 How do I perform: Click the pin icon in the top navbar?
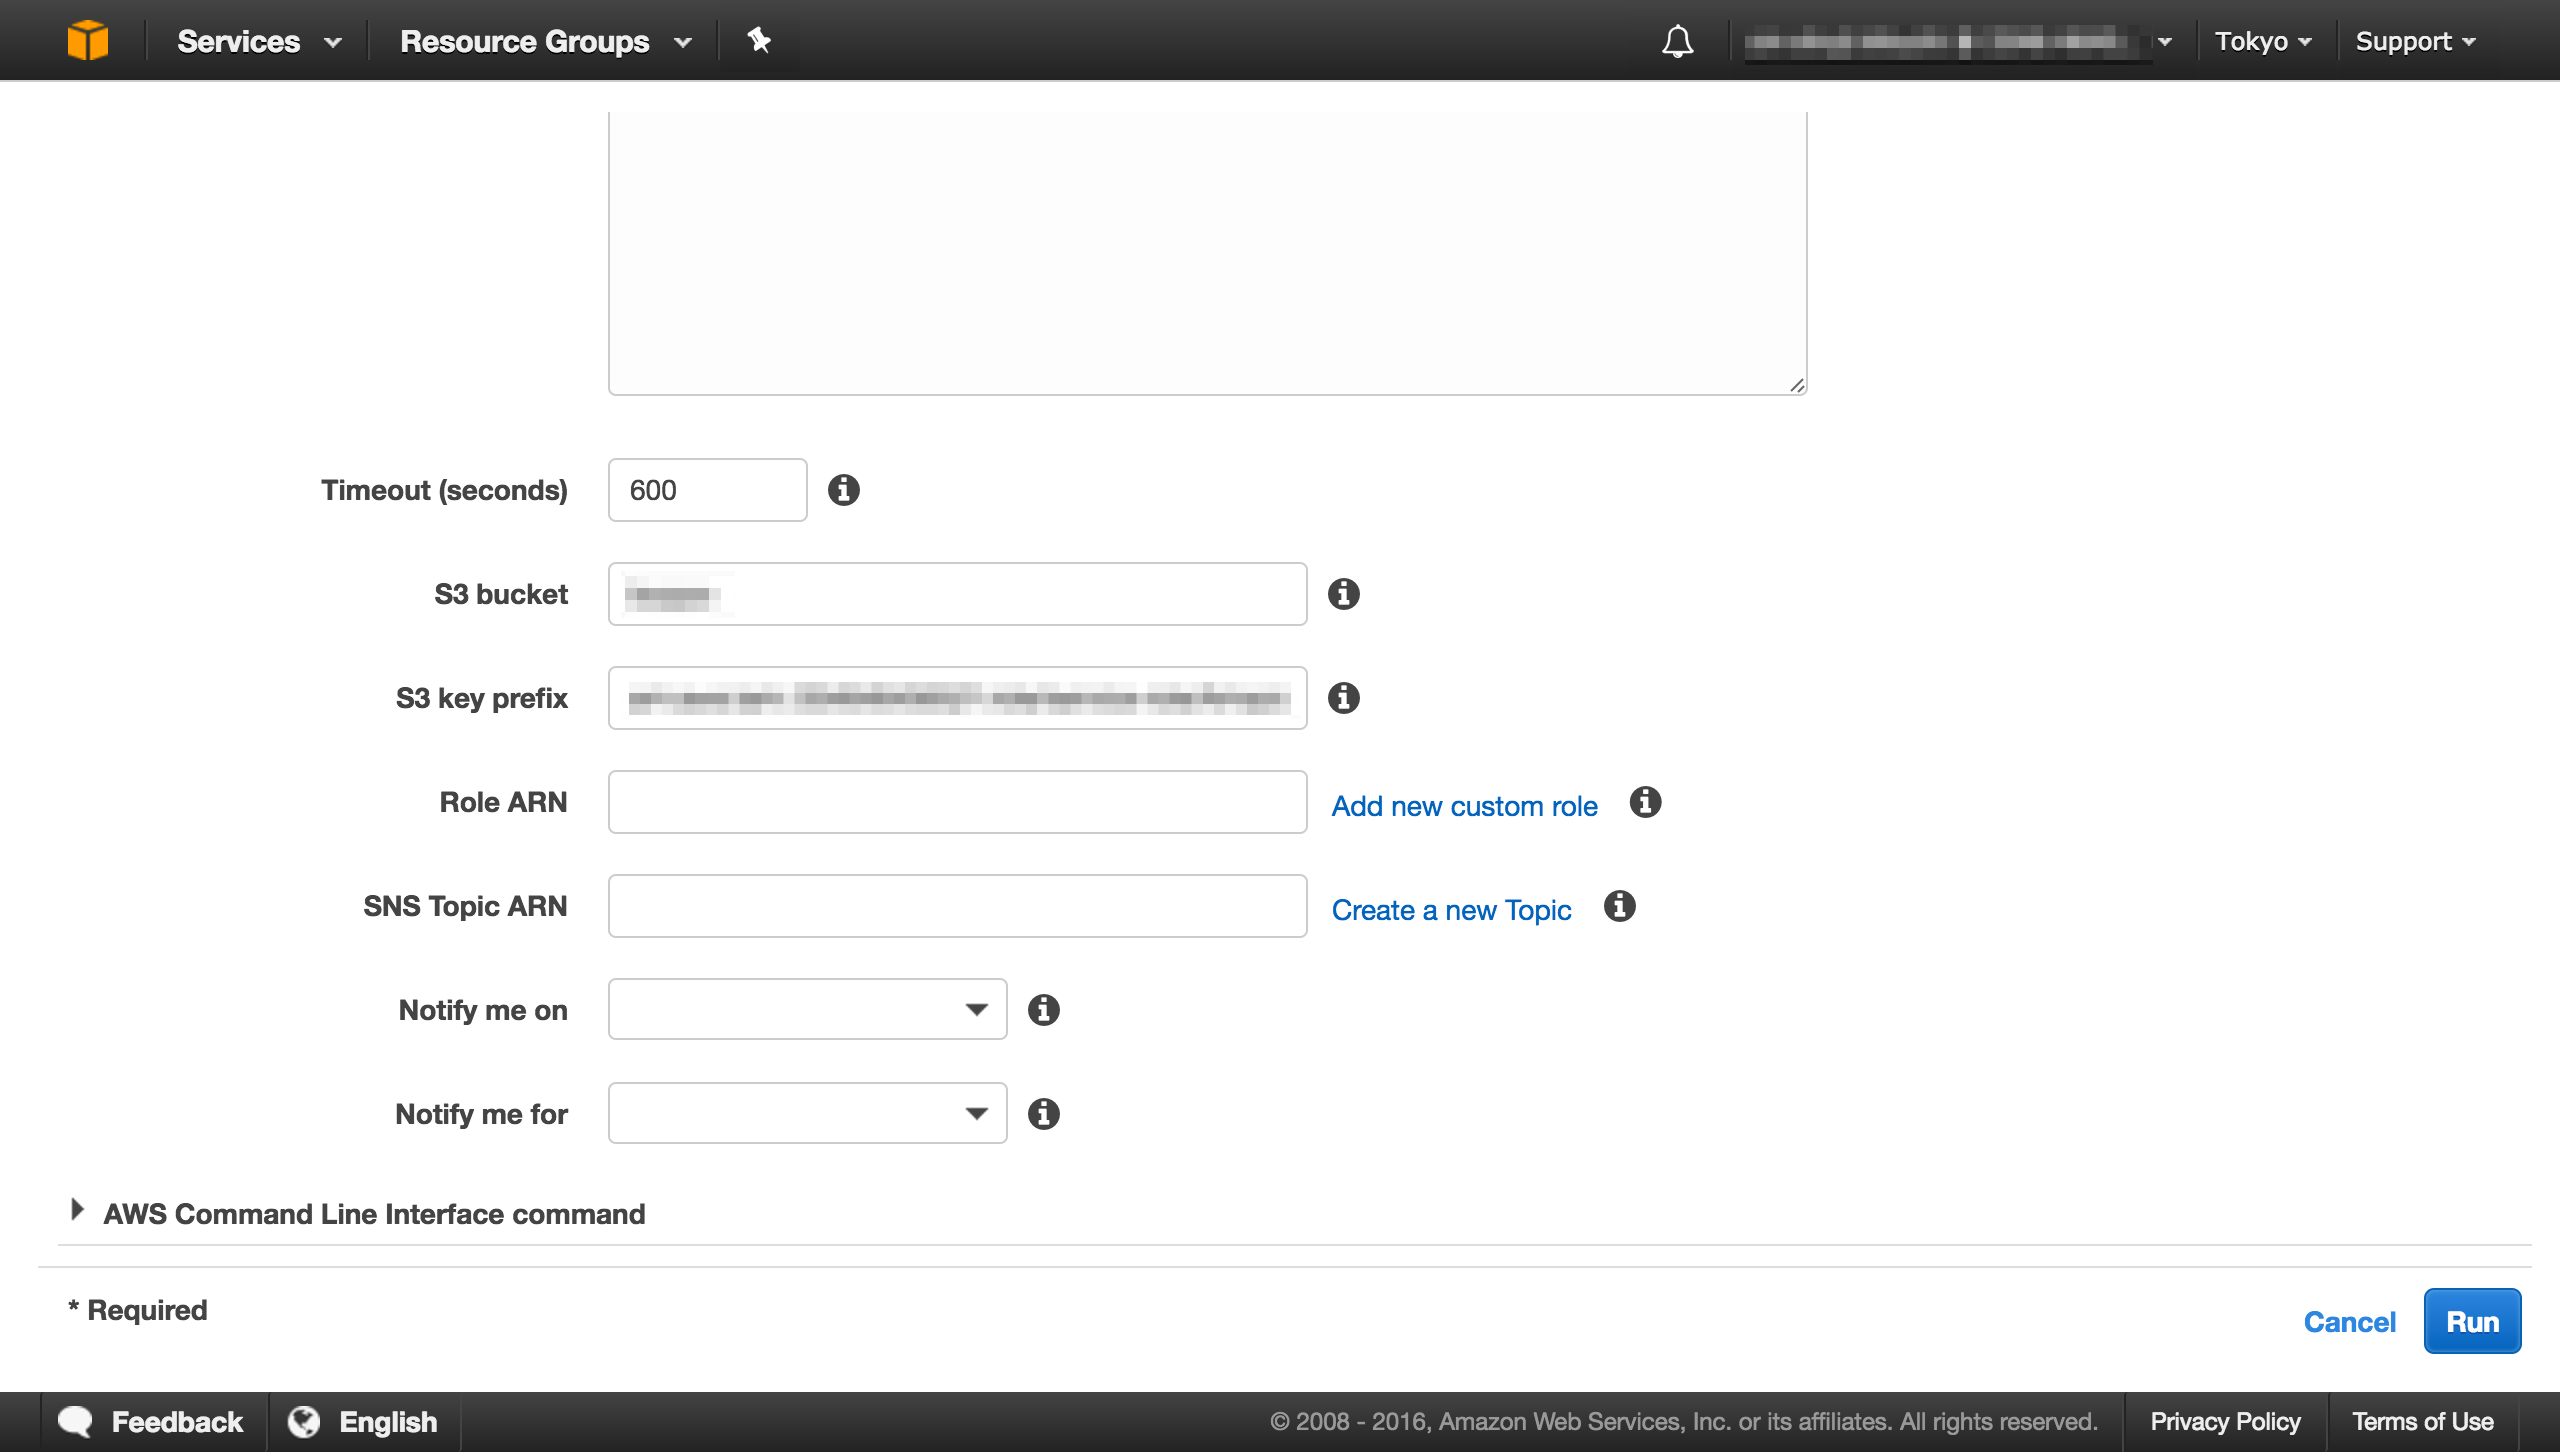[760, 40]
